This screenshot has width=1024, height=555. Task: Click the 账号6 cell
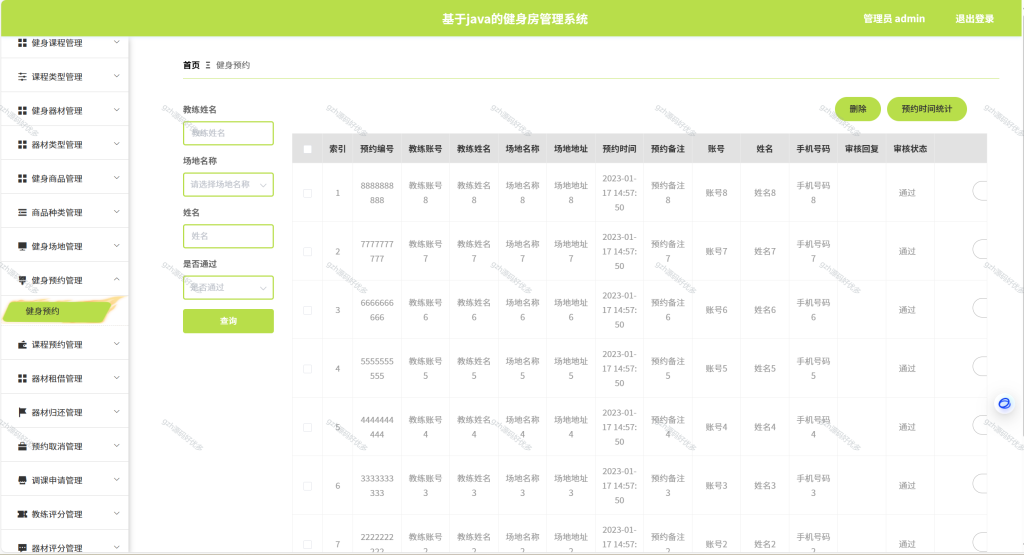point(716,310)
